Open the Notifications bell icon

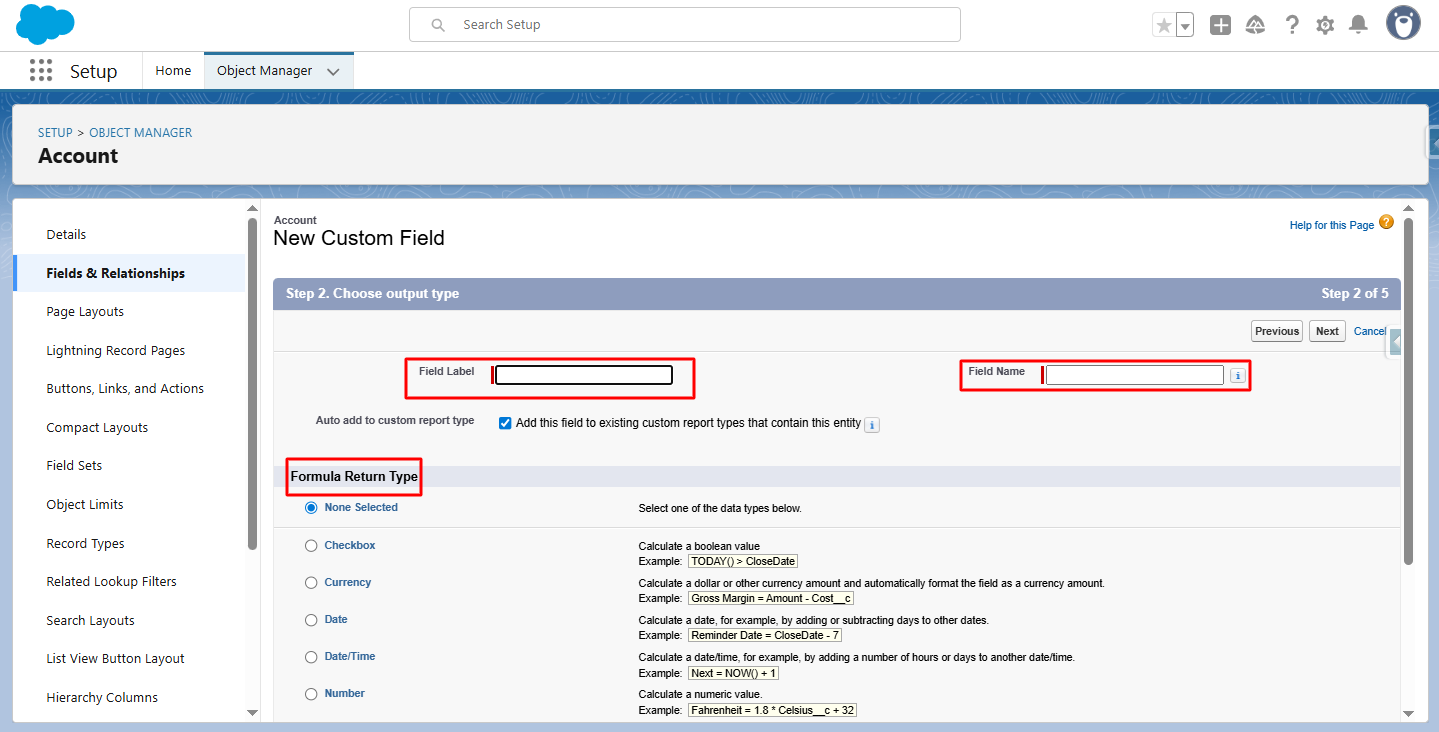[x=1358, y=25]
